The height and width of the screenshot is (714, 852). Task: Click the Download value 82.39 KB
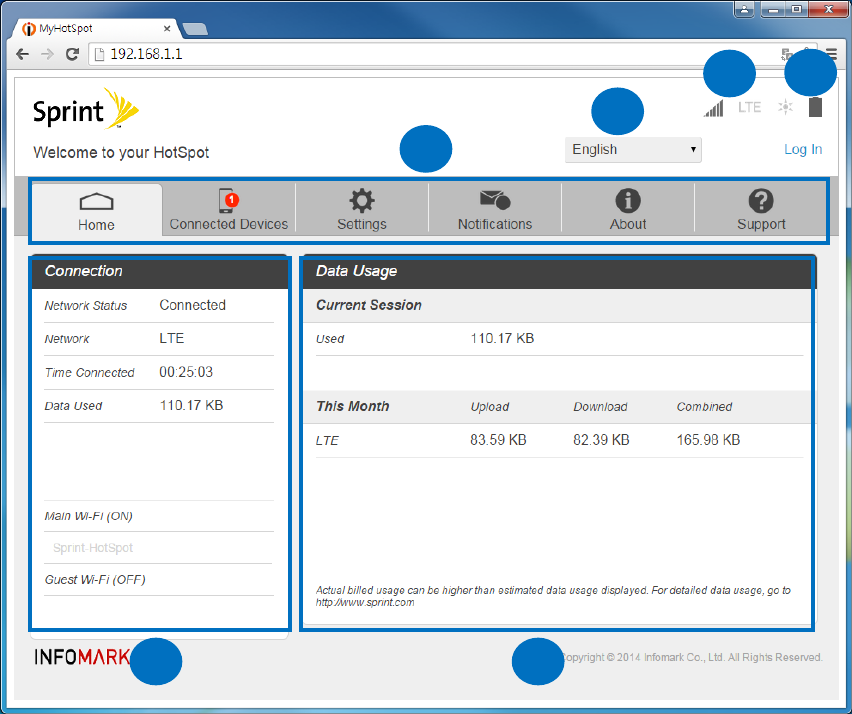tap(601, 440)
